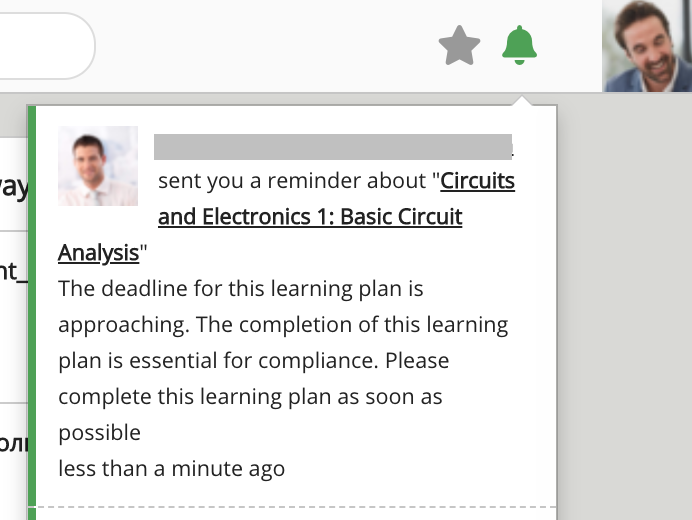Click the word "possible" ending the message
692x520 pixels.
[x=99, y=432]
